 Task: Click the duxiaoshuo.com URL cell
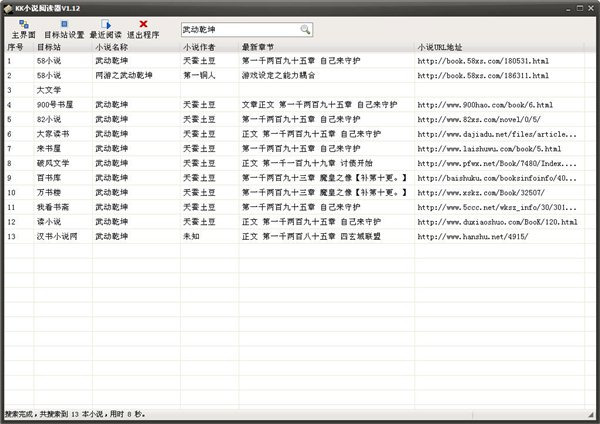497,222
